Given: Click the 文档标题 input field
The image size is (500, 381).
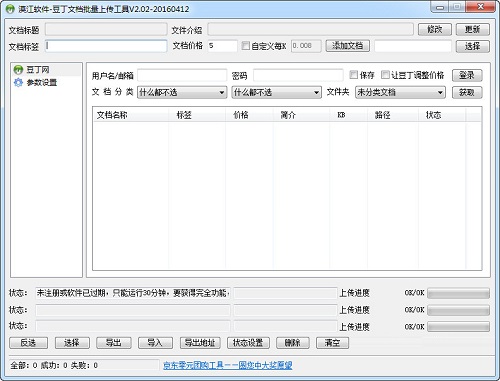Looking at the screenshot, I should pos(106,29).
